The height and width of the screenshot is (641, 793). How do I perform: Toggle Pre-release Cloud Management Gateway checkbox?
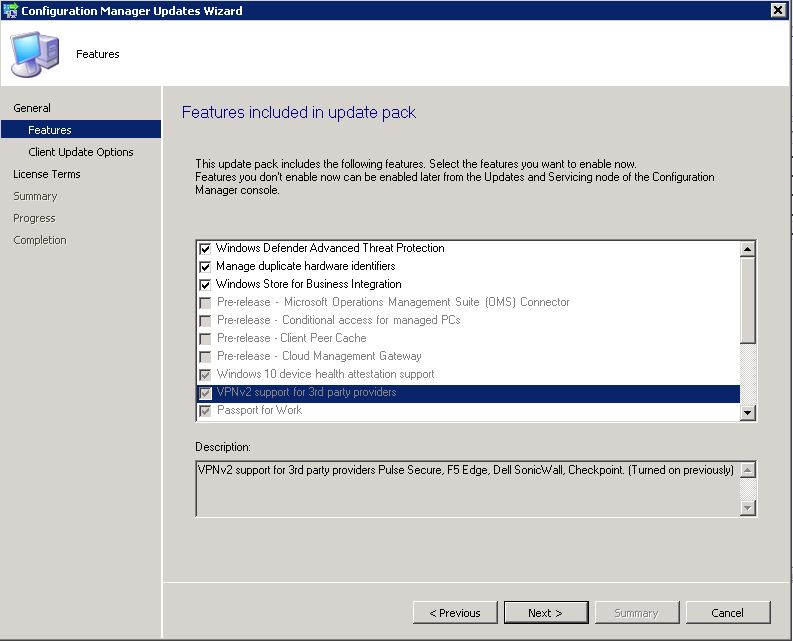click(x=205, y=357)
